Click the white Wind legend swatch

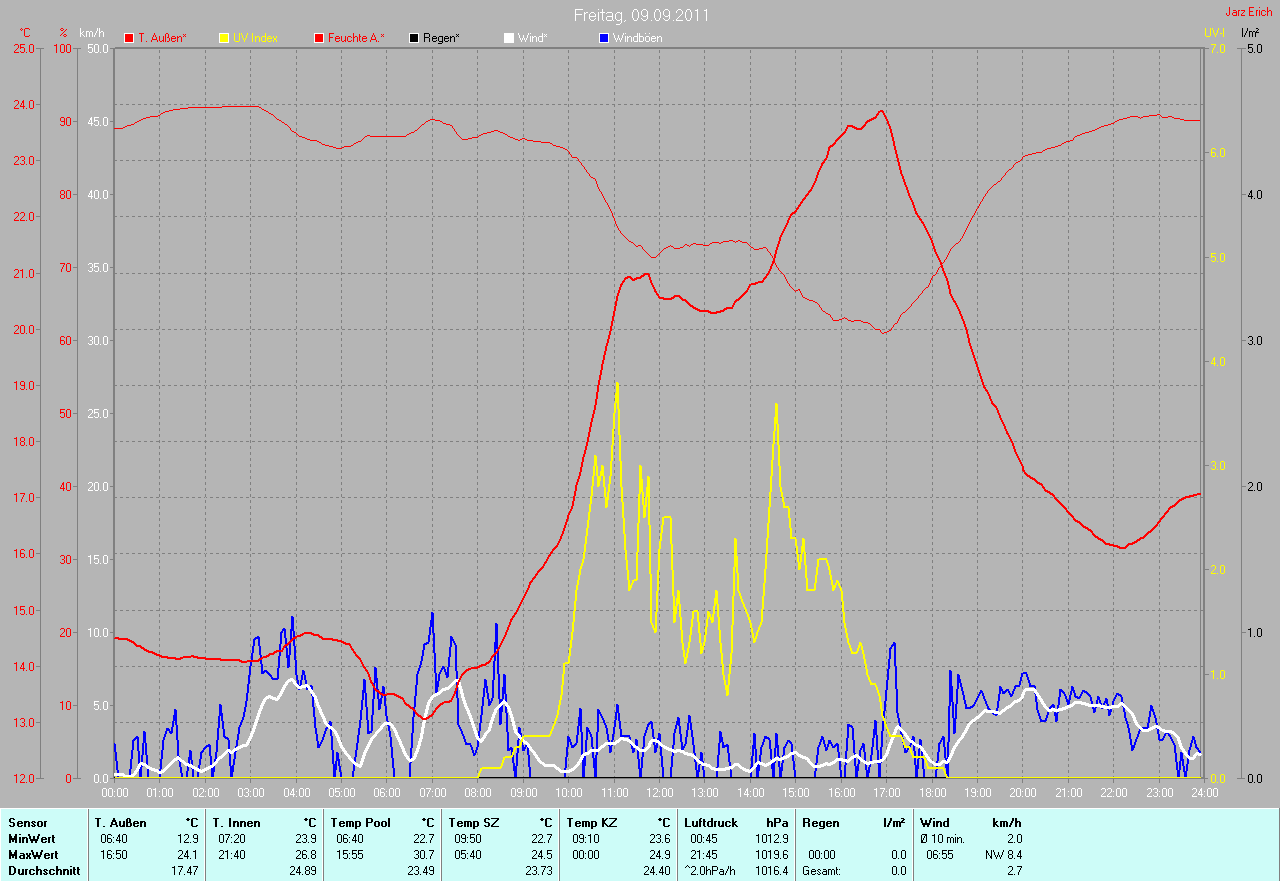click(x=509, y=38)
